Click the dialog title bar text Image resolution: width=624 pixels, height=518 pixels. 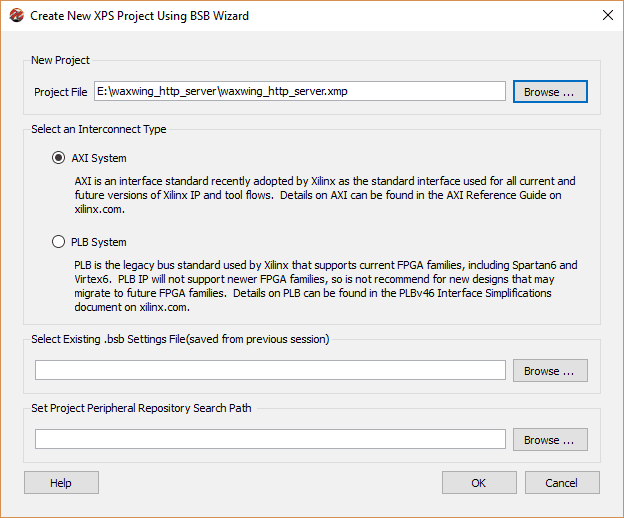tap(140, 16)
